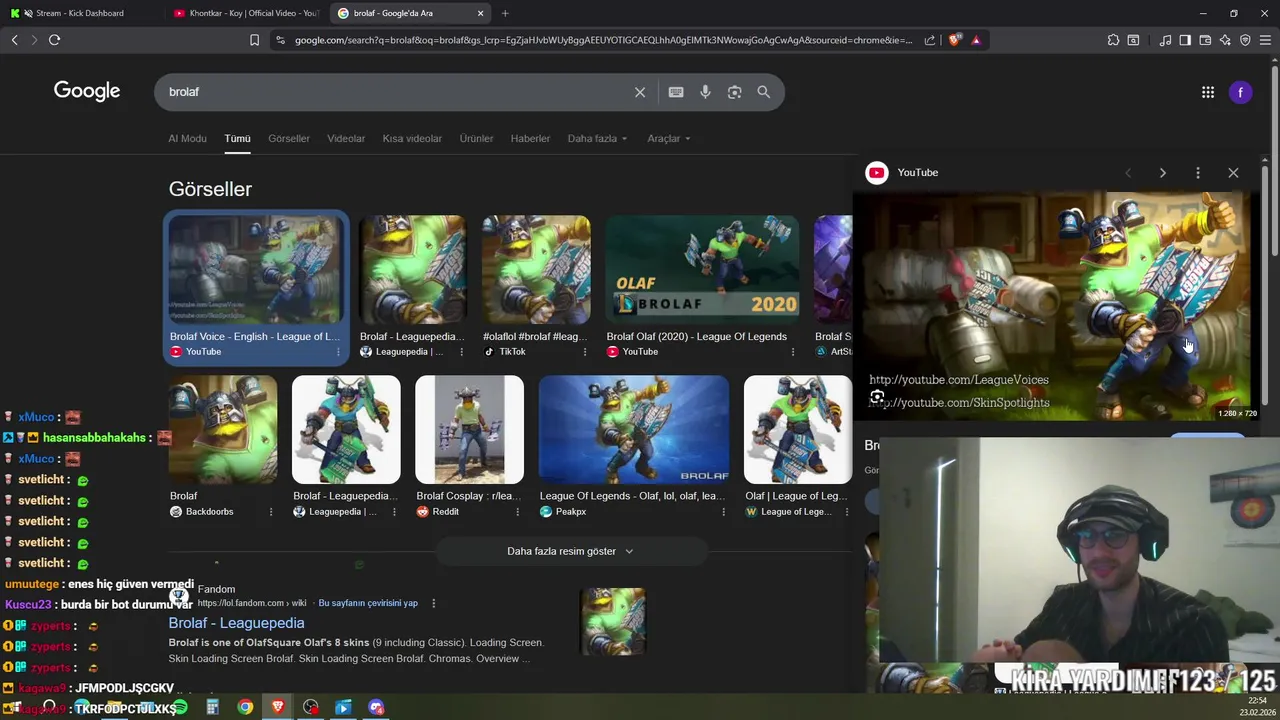
Task: Open the Brolaf Backdoorbs thumbnail
Action: pos(223,430)
